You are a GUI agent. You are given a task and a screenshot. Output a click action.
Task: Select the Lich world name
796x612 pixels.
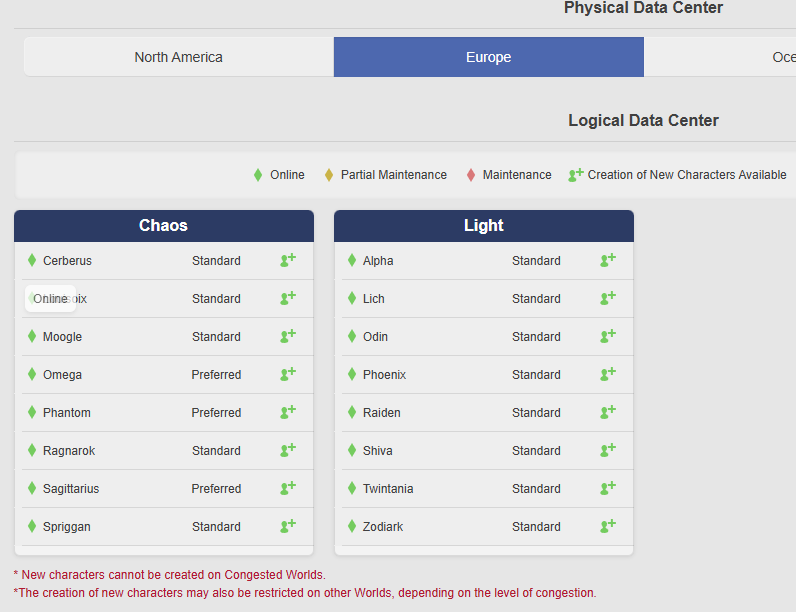[374, 298]
